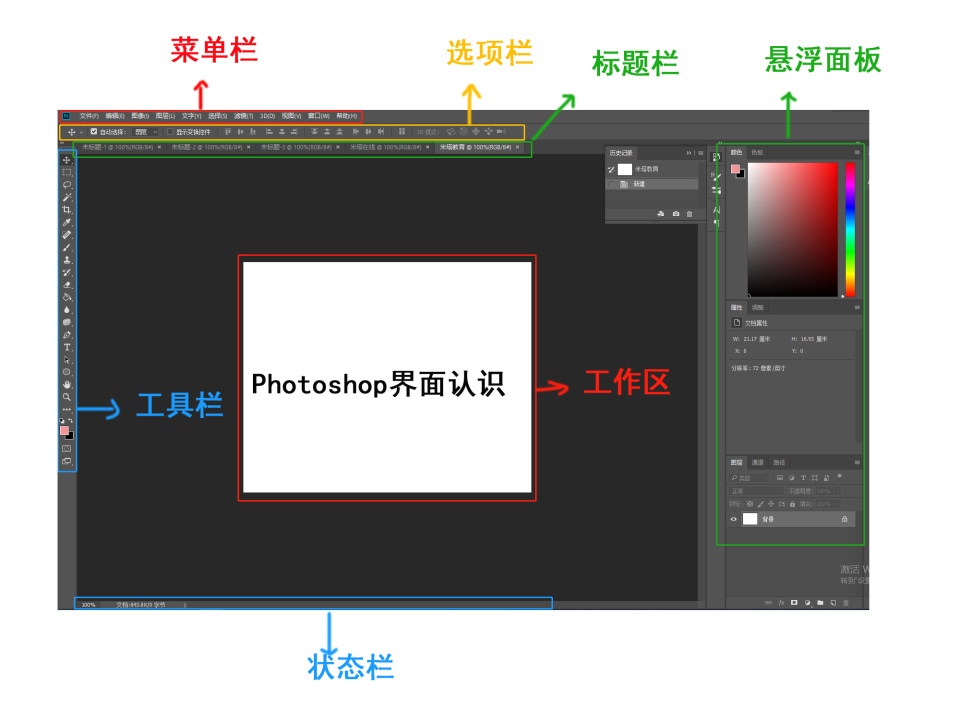Click the create-snapshot camera button in 历史记录 panel

[676, 214]
